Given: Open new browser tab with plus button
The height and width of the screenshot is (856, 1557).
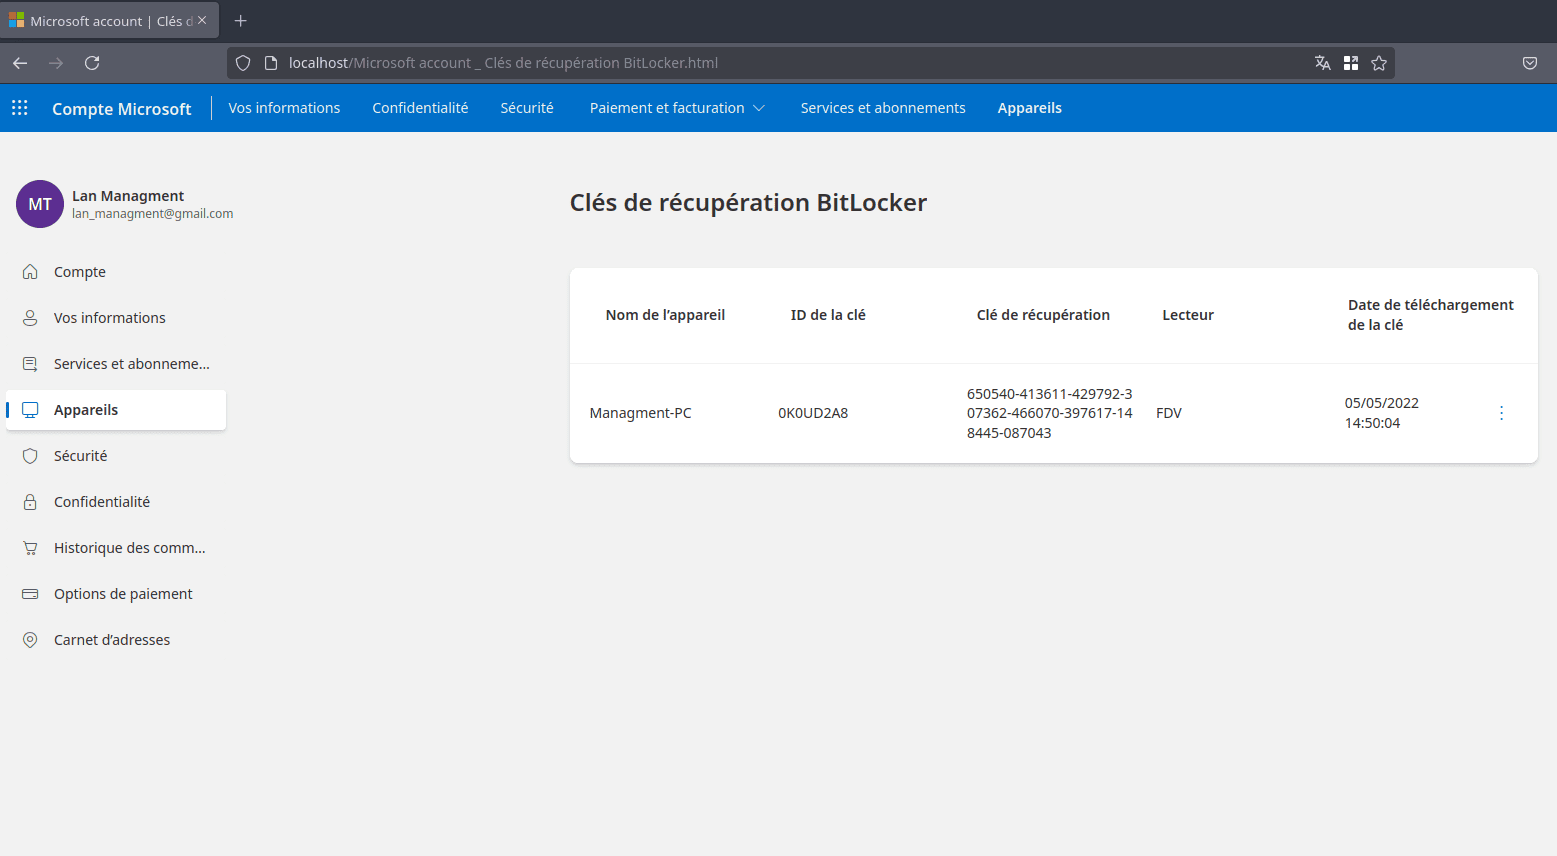Looking at the screenshot, I should [241, 21].
